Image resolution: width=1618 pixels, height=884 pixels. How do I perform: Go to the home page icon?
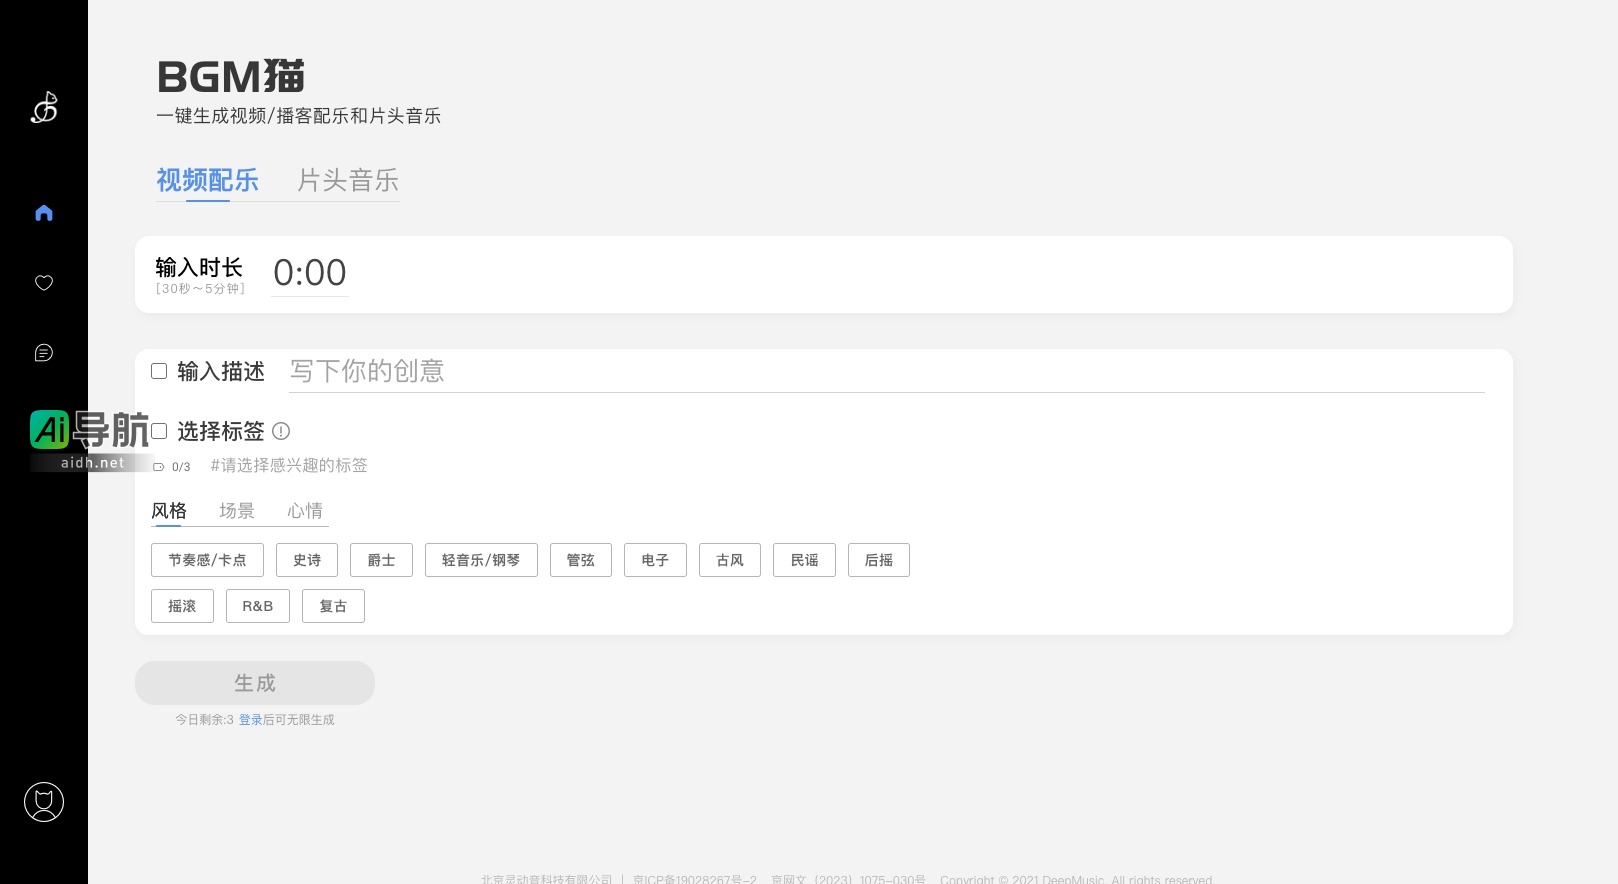44,213
